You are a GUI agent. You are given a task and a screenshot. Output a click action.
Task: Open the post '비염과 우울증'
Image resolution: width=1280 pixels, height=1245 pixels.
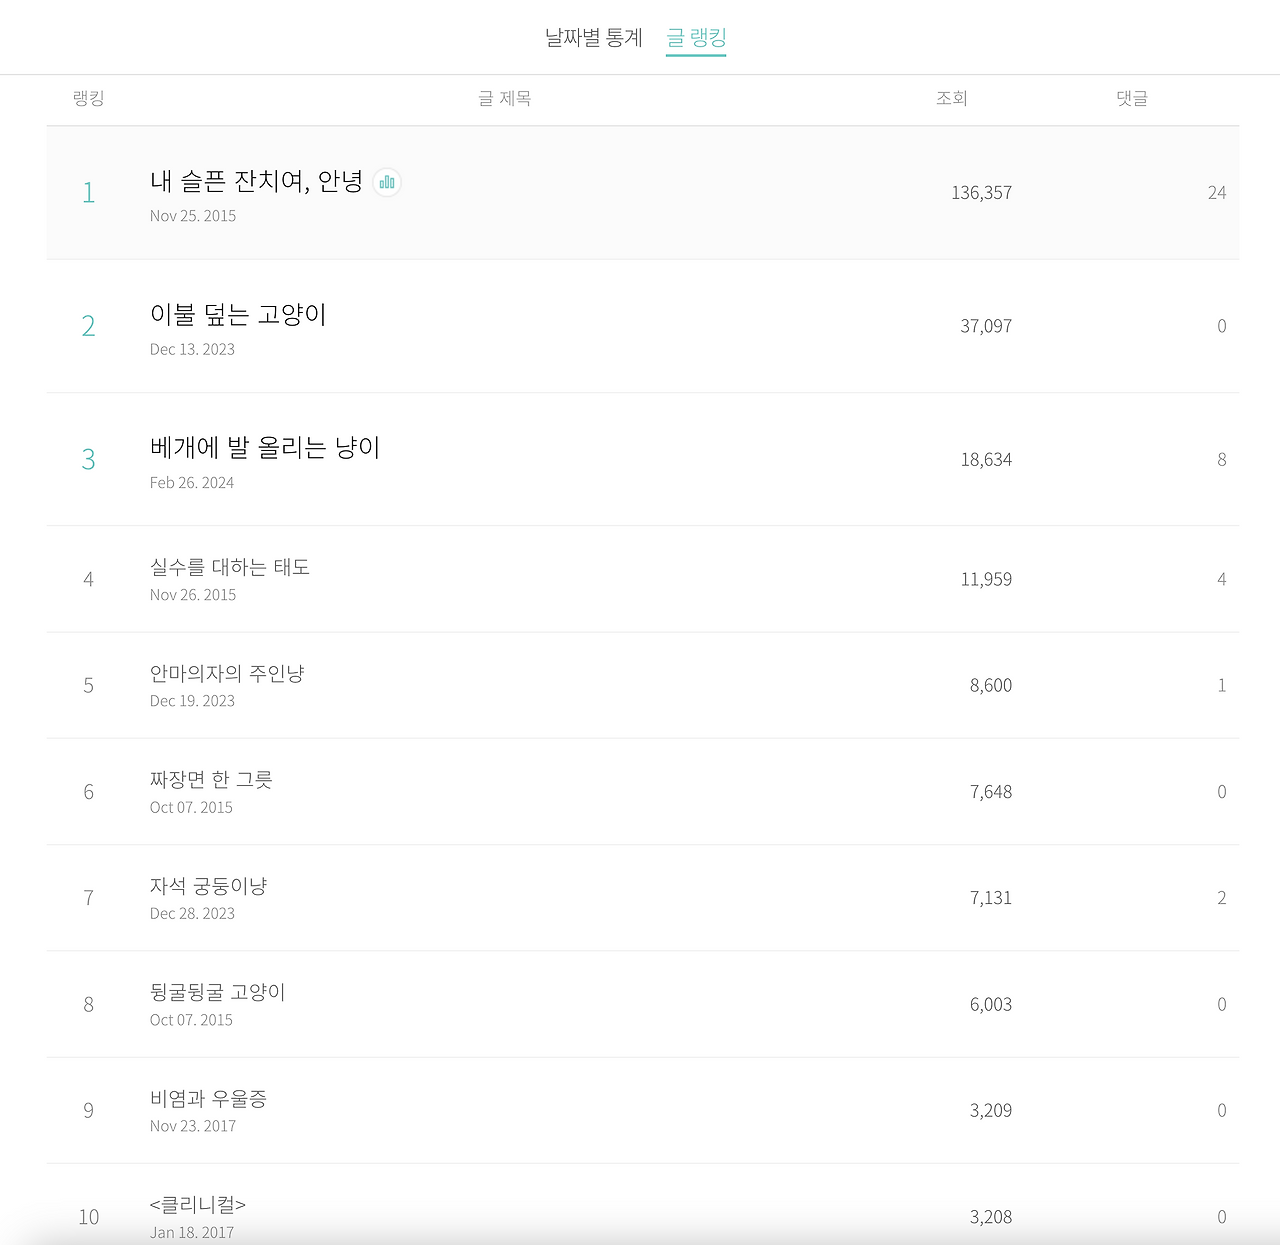coord(210,1098)
